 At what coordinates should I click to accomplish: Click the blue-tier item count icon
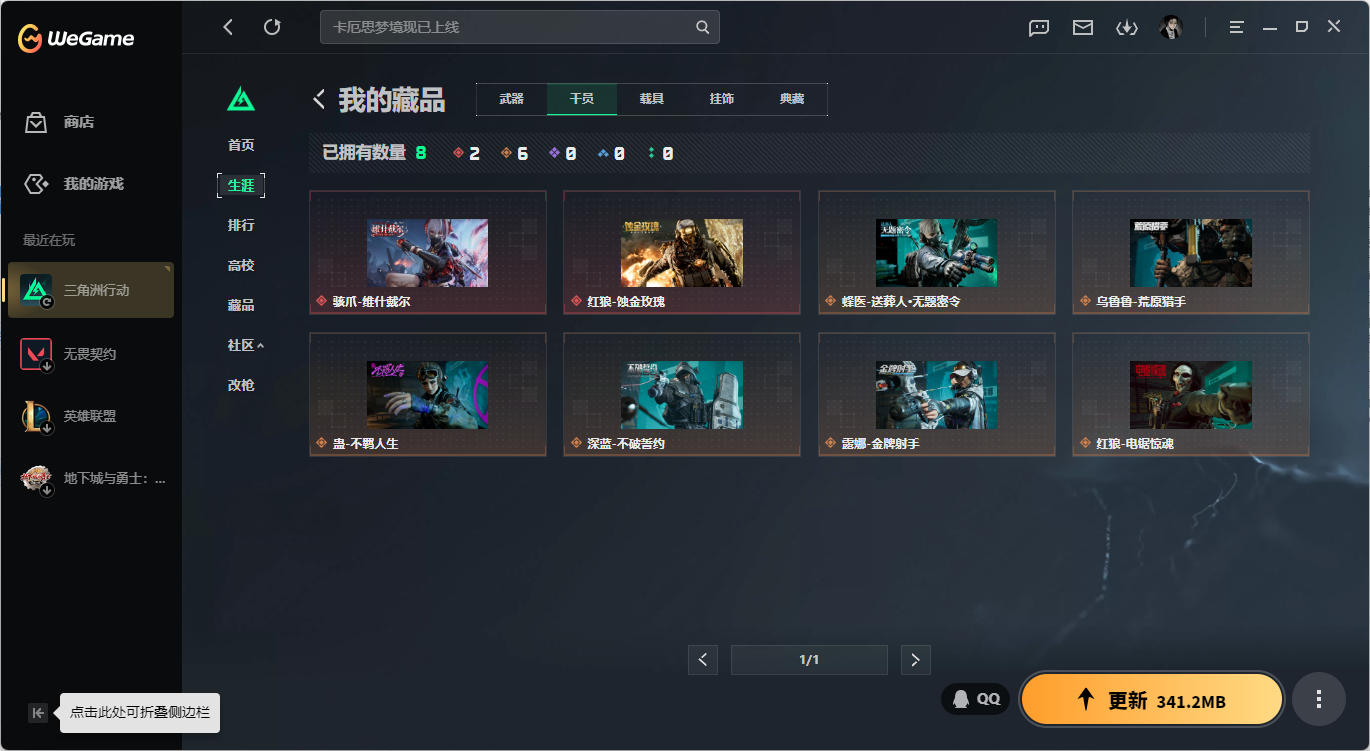click(x=603, y=153)
